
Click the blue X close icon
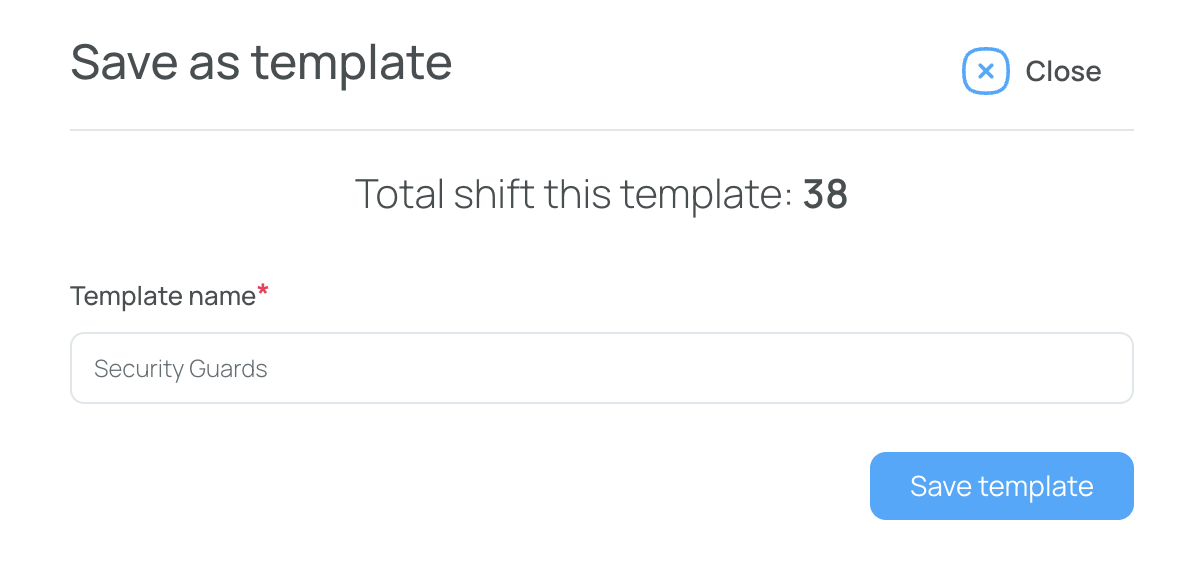[x=985, y=71]
